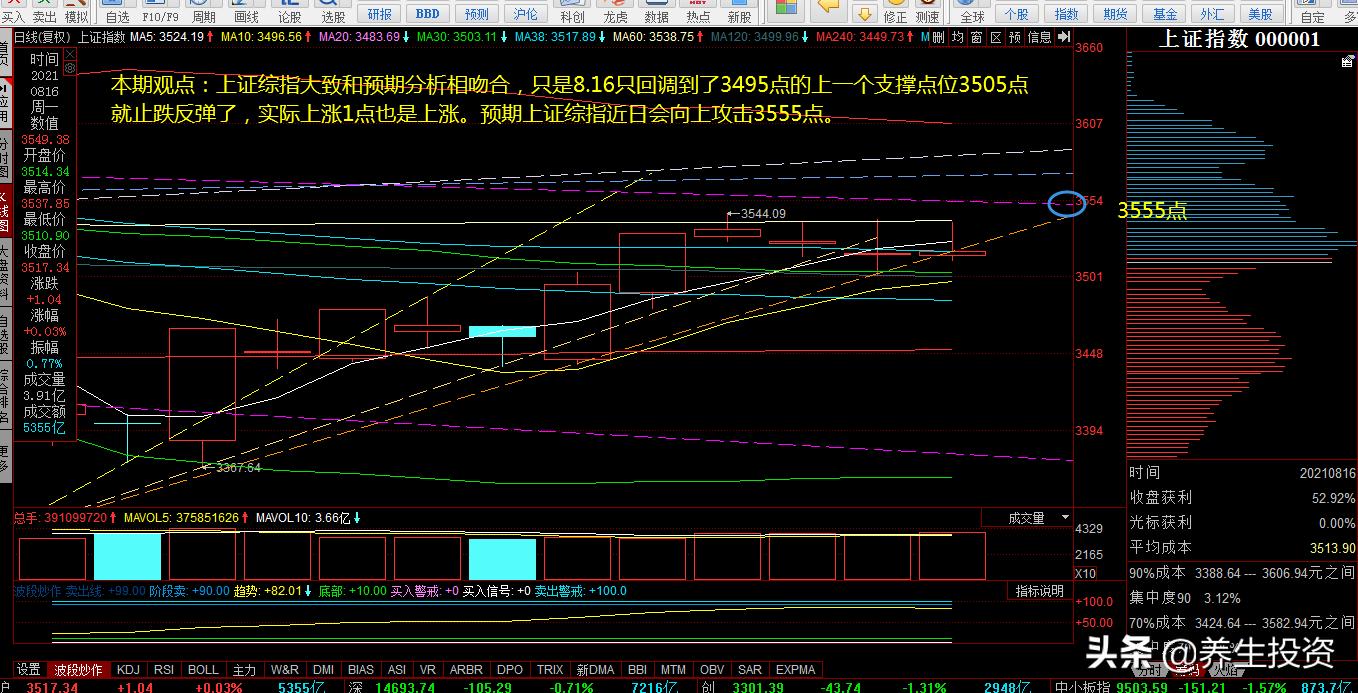
Task: Click the BBD button in toolbar
Action: (x=427, y=13)
